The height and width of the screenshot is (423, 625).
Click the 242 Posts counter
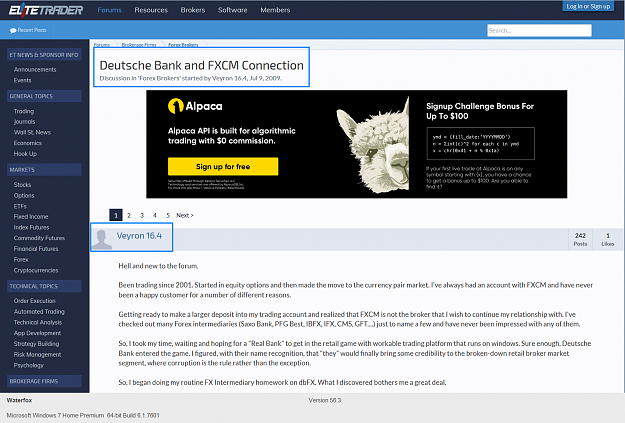tap(580, 239)
